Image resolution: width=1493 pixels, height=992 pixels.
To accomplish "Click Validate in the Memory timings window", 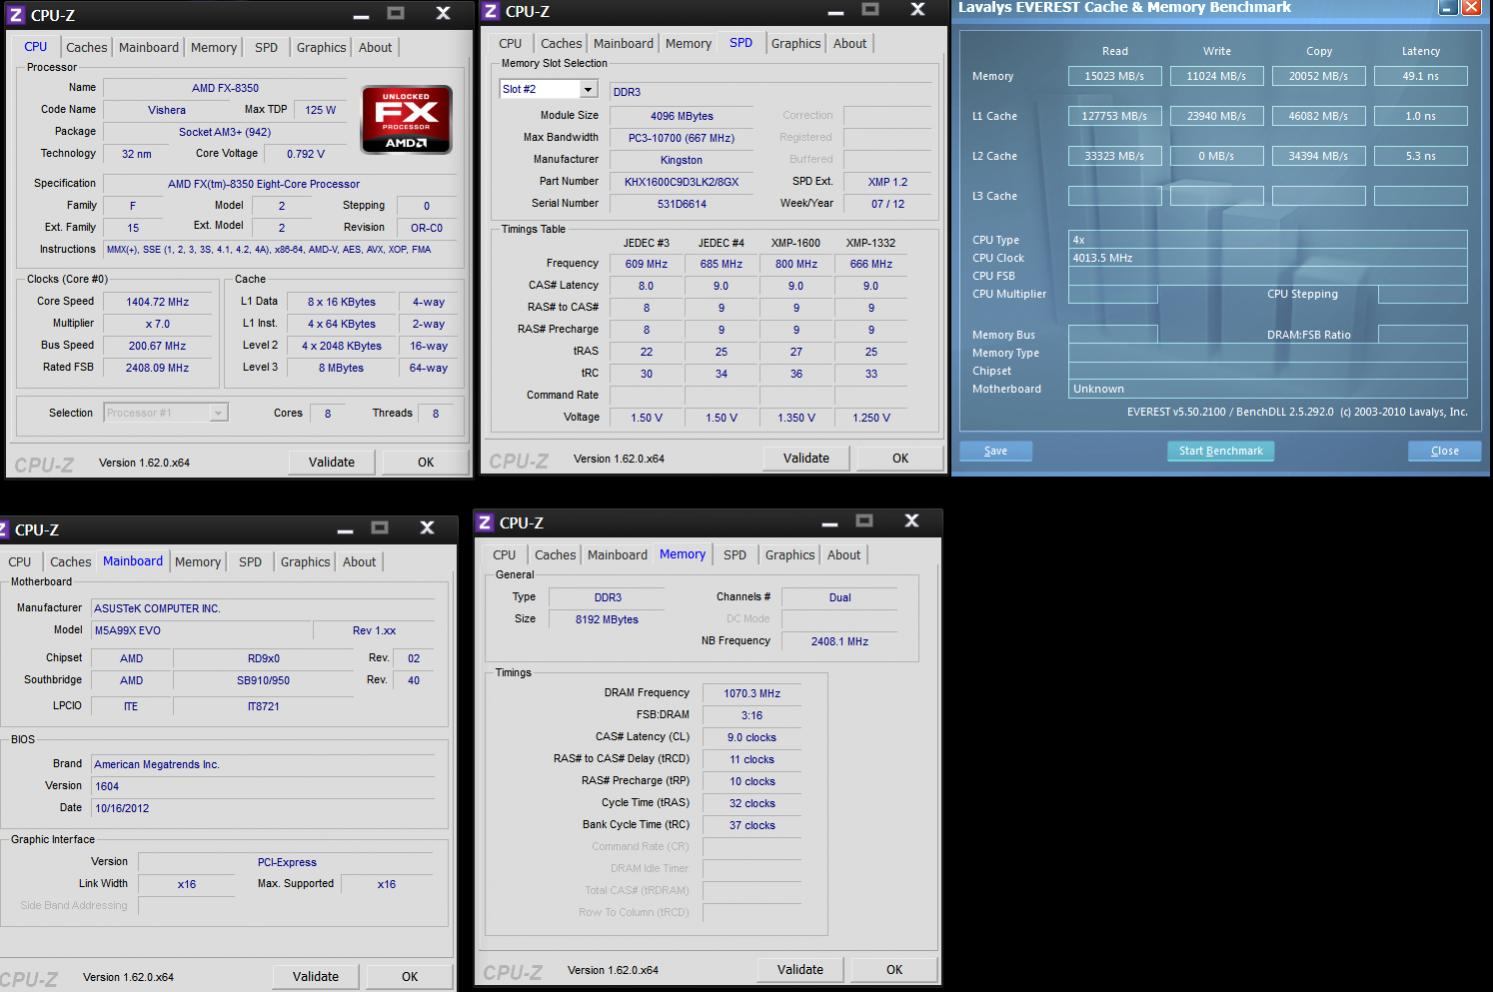I will click(800, 969).
